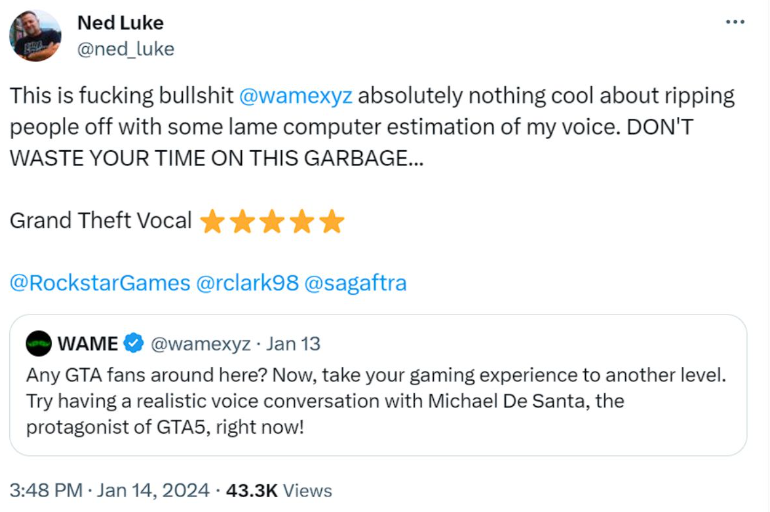770x512 pixels.
Task: Click the WAME avatar icon in quoted tweet
Action: coord(38,344)
